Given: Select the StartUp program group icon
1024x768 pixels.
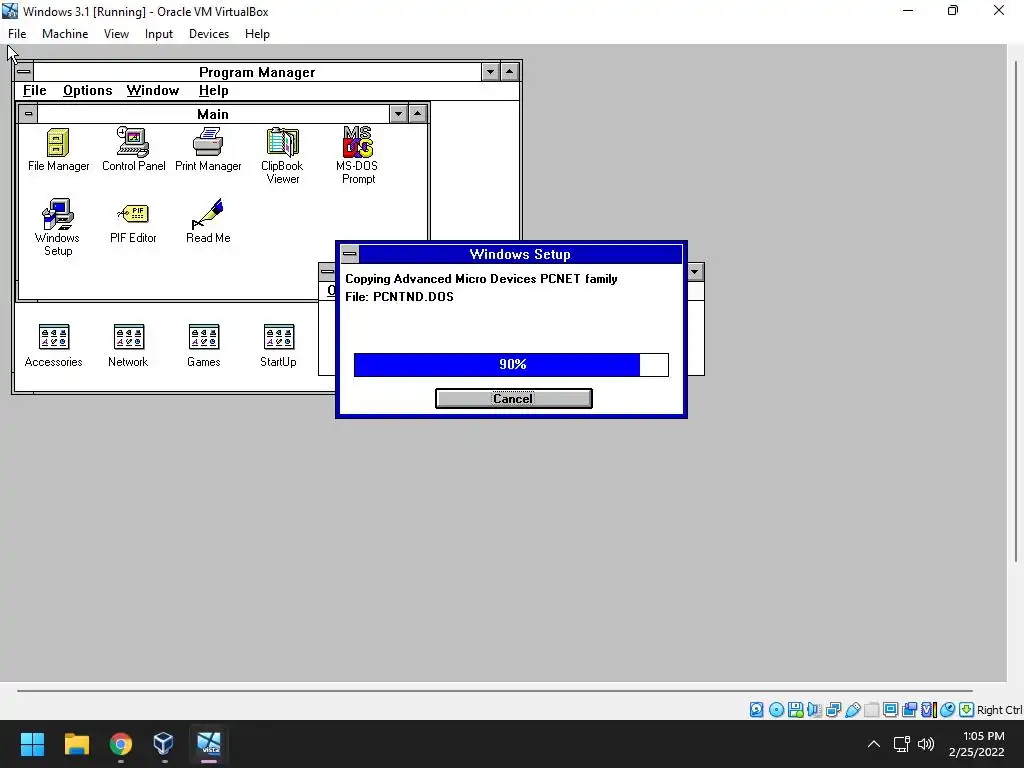Looking at the screenshot, I should [x=278, y=346].
